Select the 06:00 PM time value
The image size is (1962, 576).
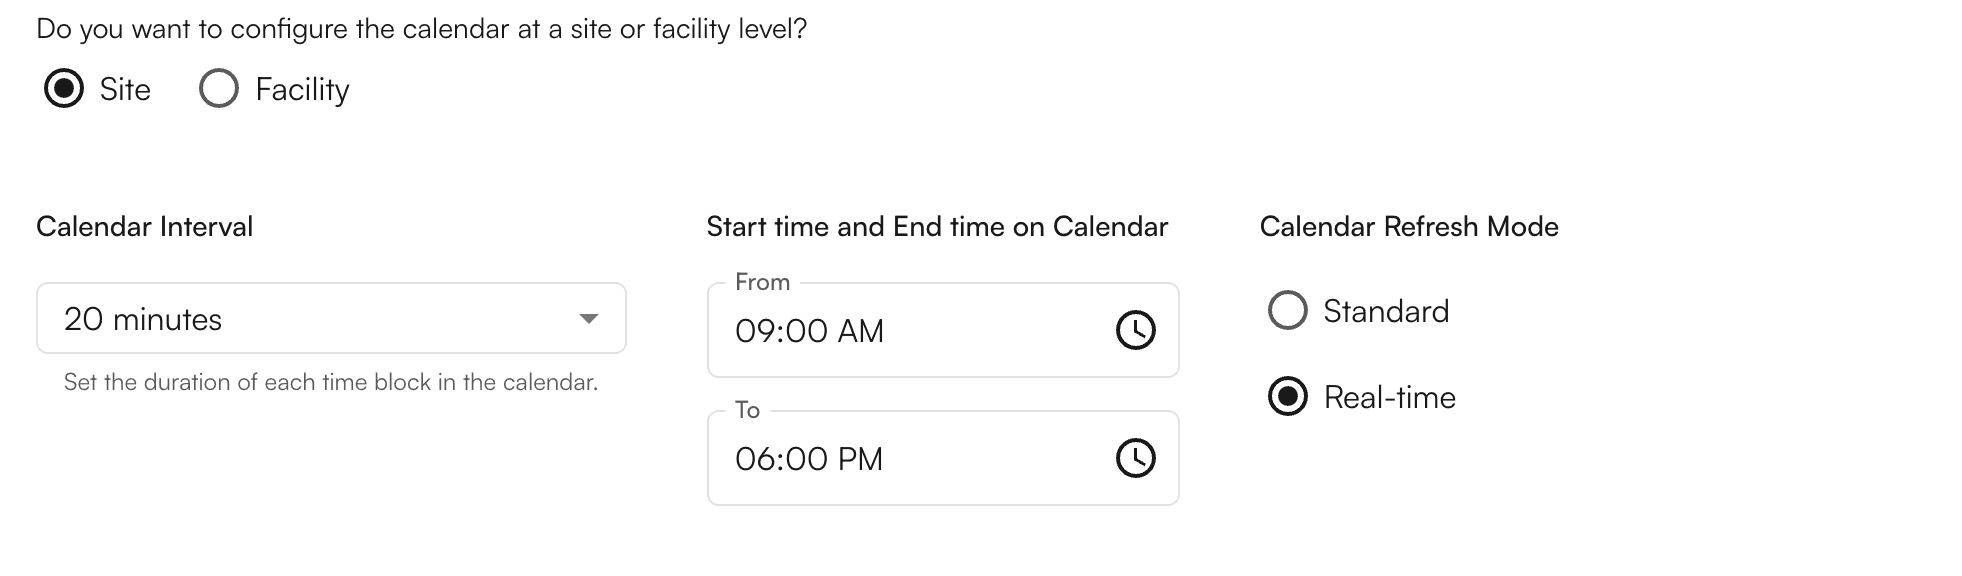click(810, 459)
